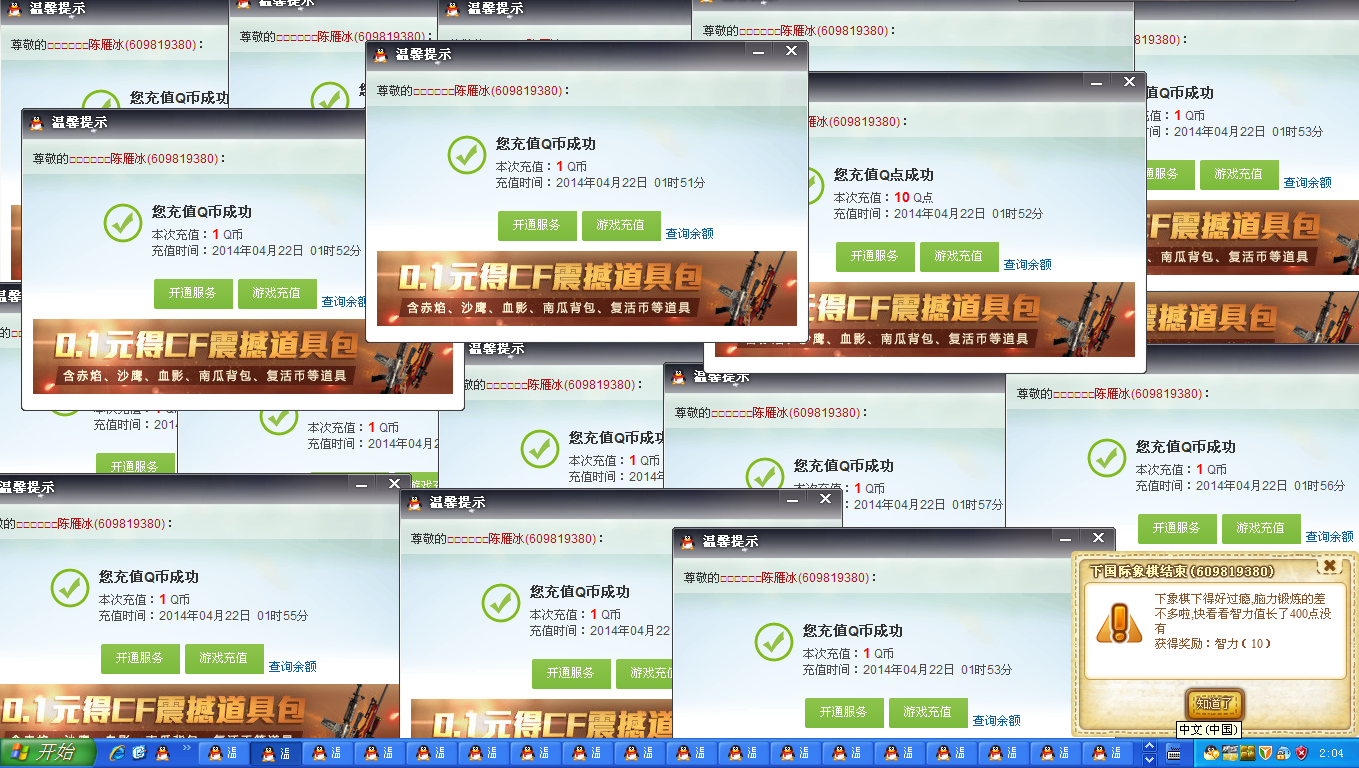Click 游戏充值 in the 01时55分 dialog
The width and height of the screenshot is (1359, 768).
[x=224, y=659]
